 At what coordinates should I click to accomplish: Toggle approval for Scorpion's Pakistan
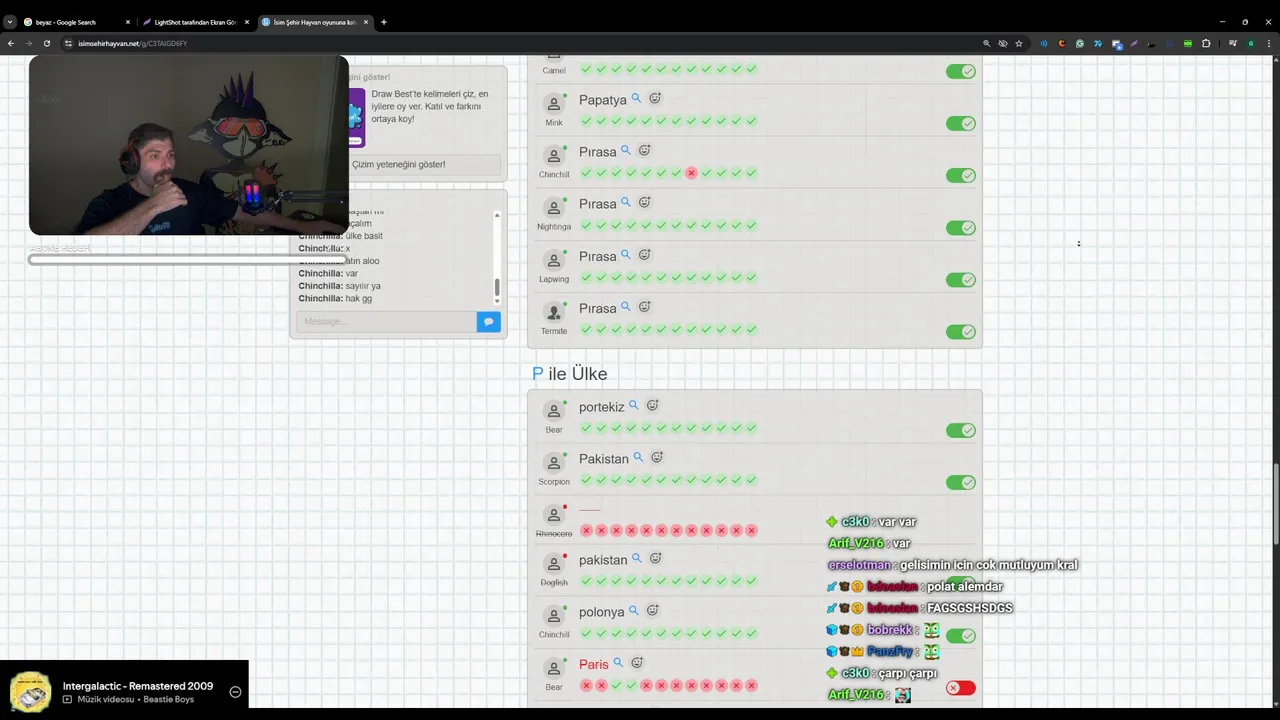(x=961, y=482)
